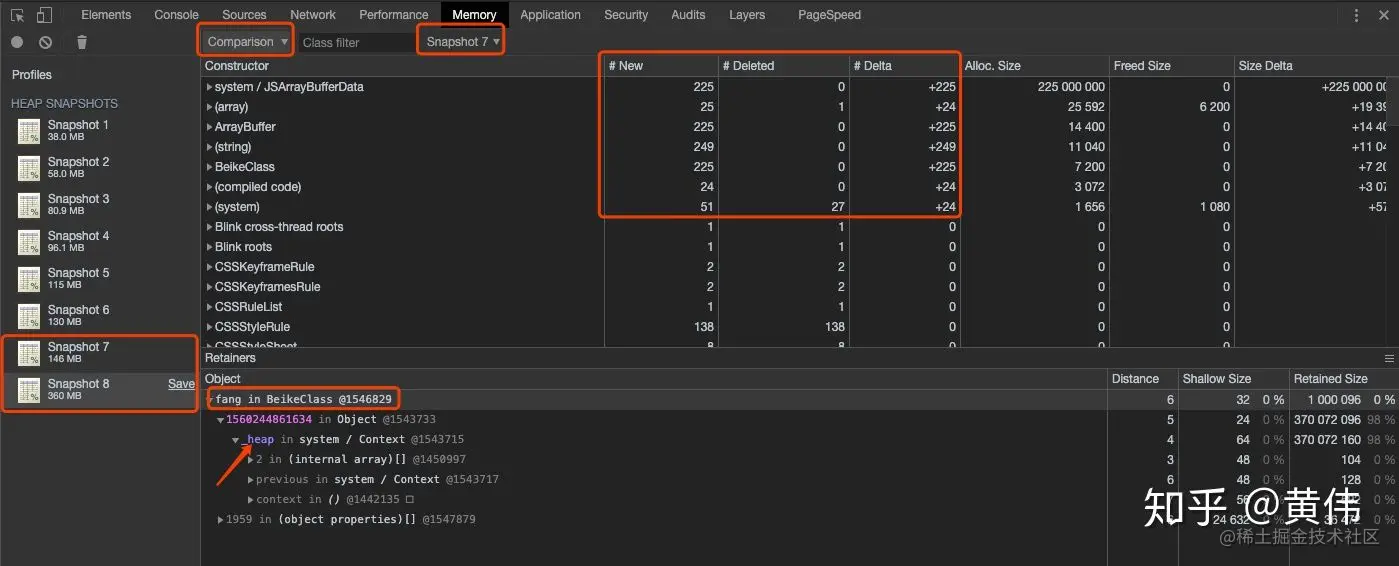Expand the CSSStyleRule constructor row
The height and width of the screenshot is (566, 1399).
[209, 327]
